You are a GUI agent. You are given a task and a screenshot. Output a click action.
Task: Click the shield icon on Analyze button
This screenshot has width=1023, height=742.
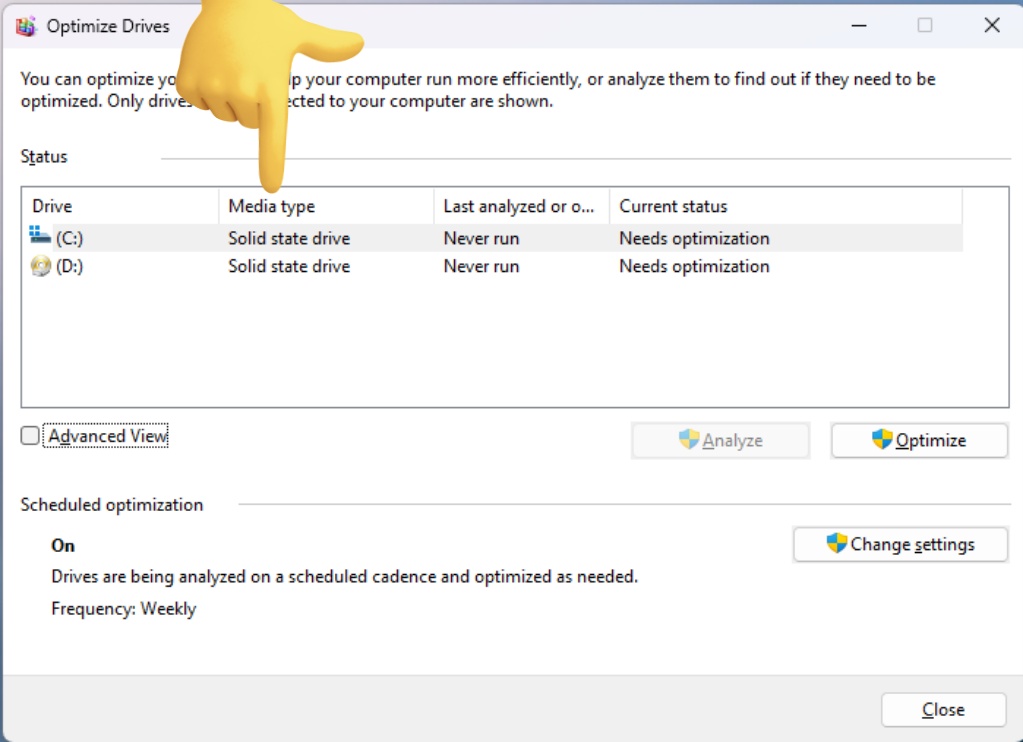(689, 440)
